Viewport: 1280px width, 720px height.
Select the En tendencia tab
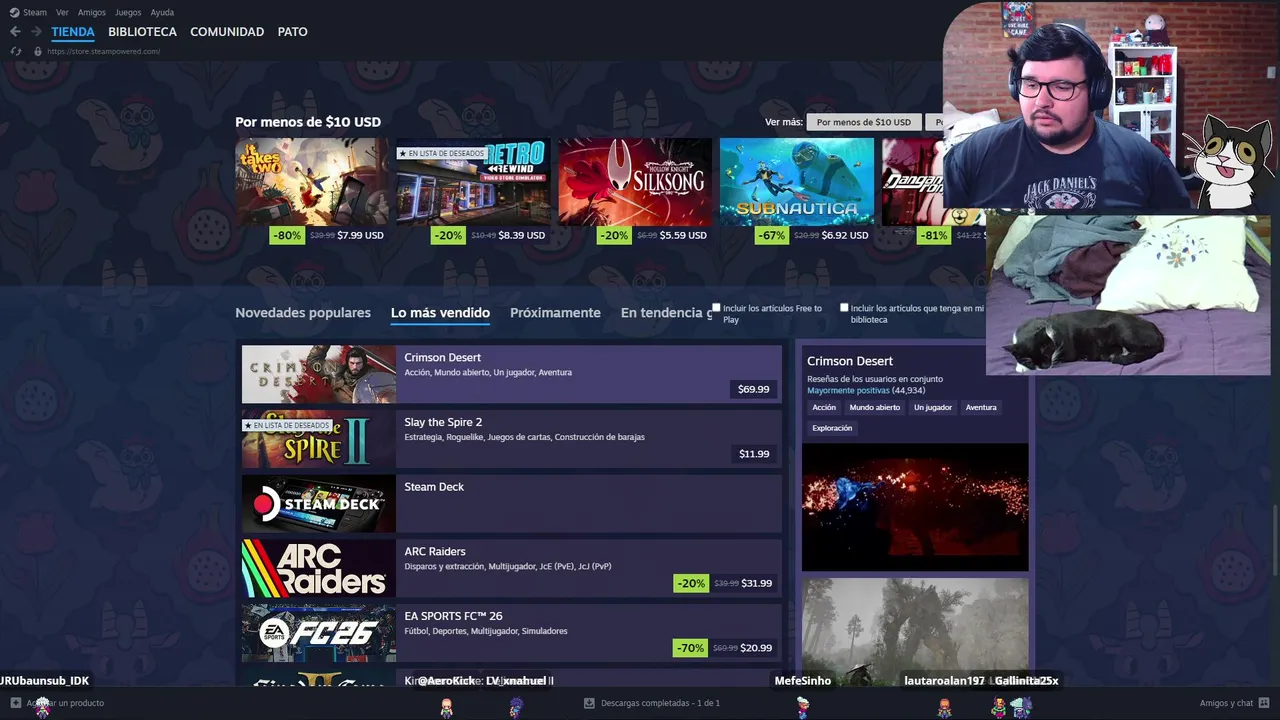666,313
